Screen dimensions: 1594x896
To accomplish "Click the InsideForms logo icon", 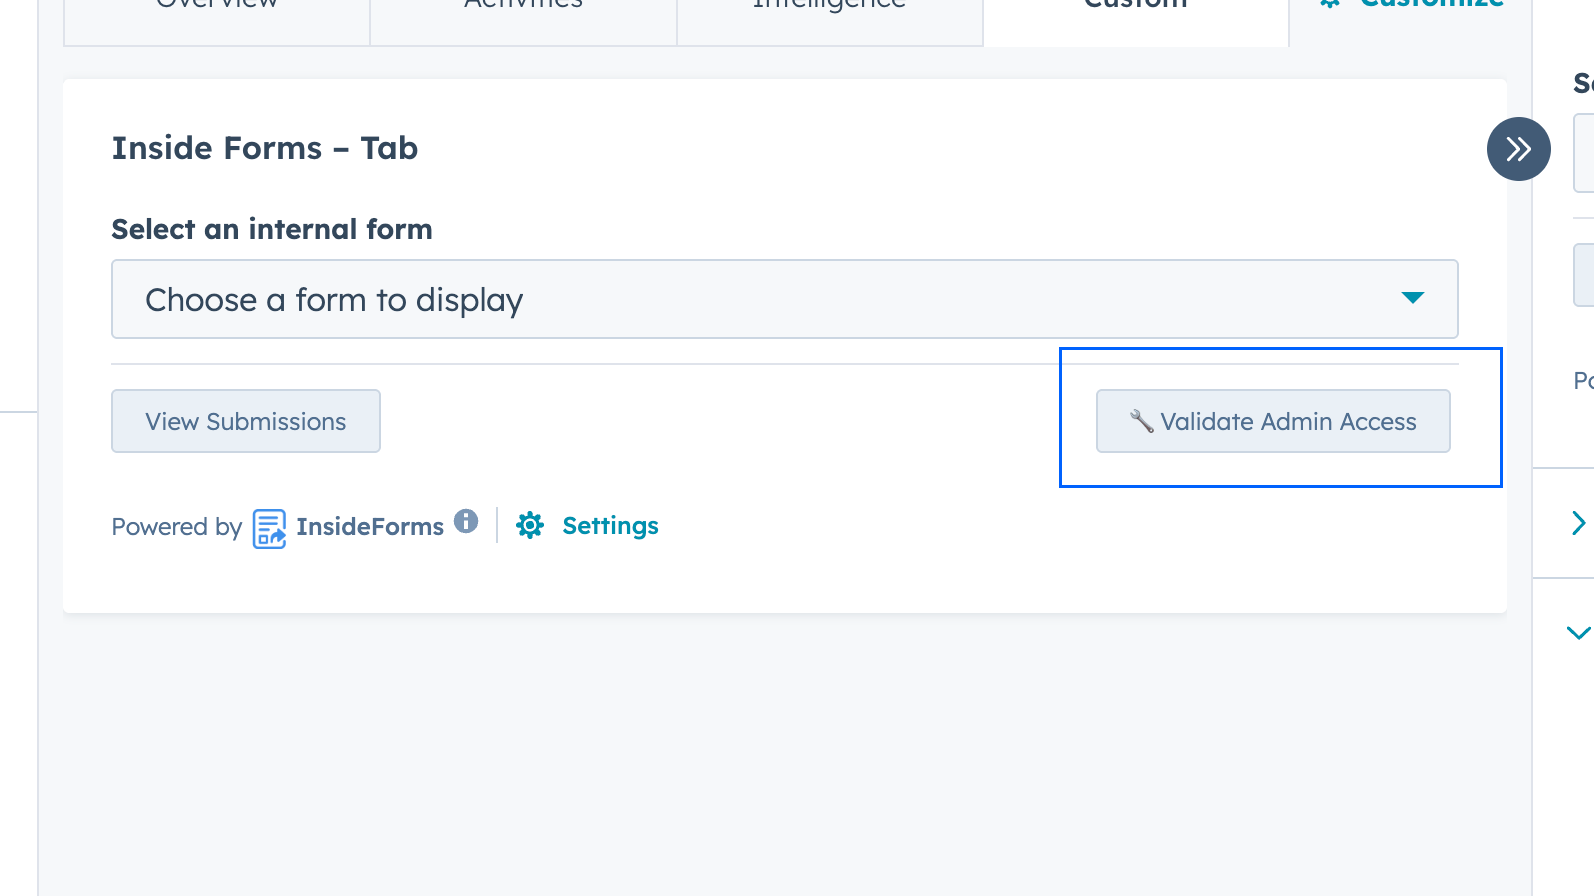I will click(x=269, y=528).
